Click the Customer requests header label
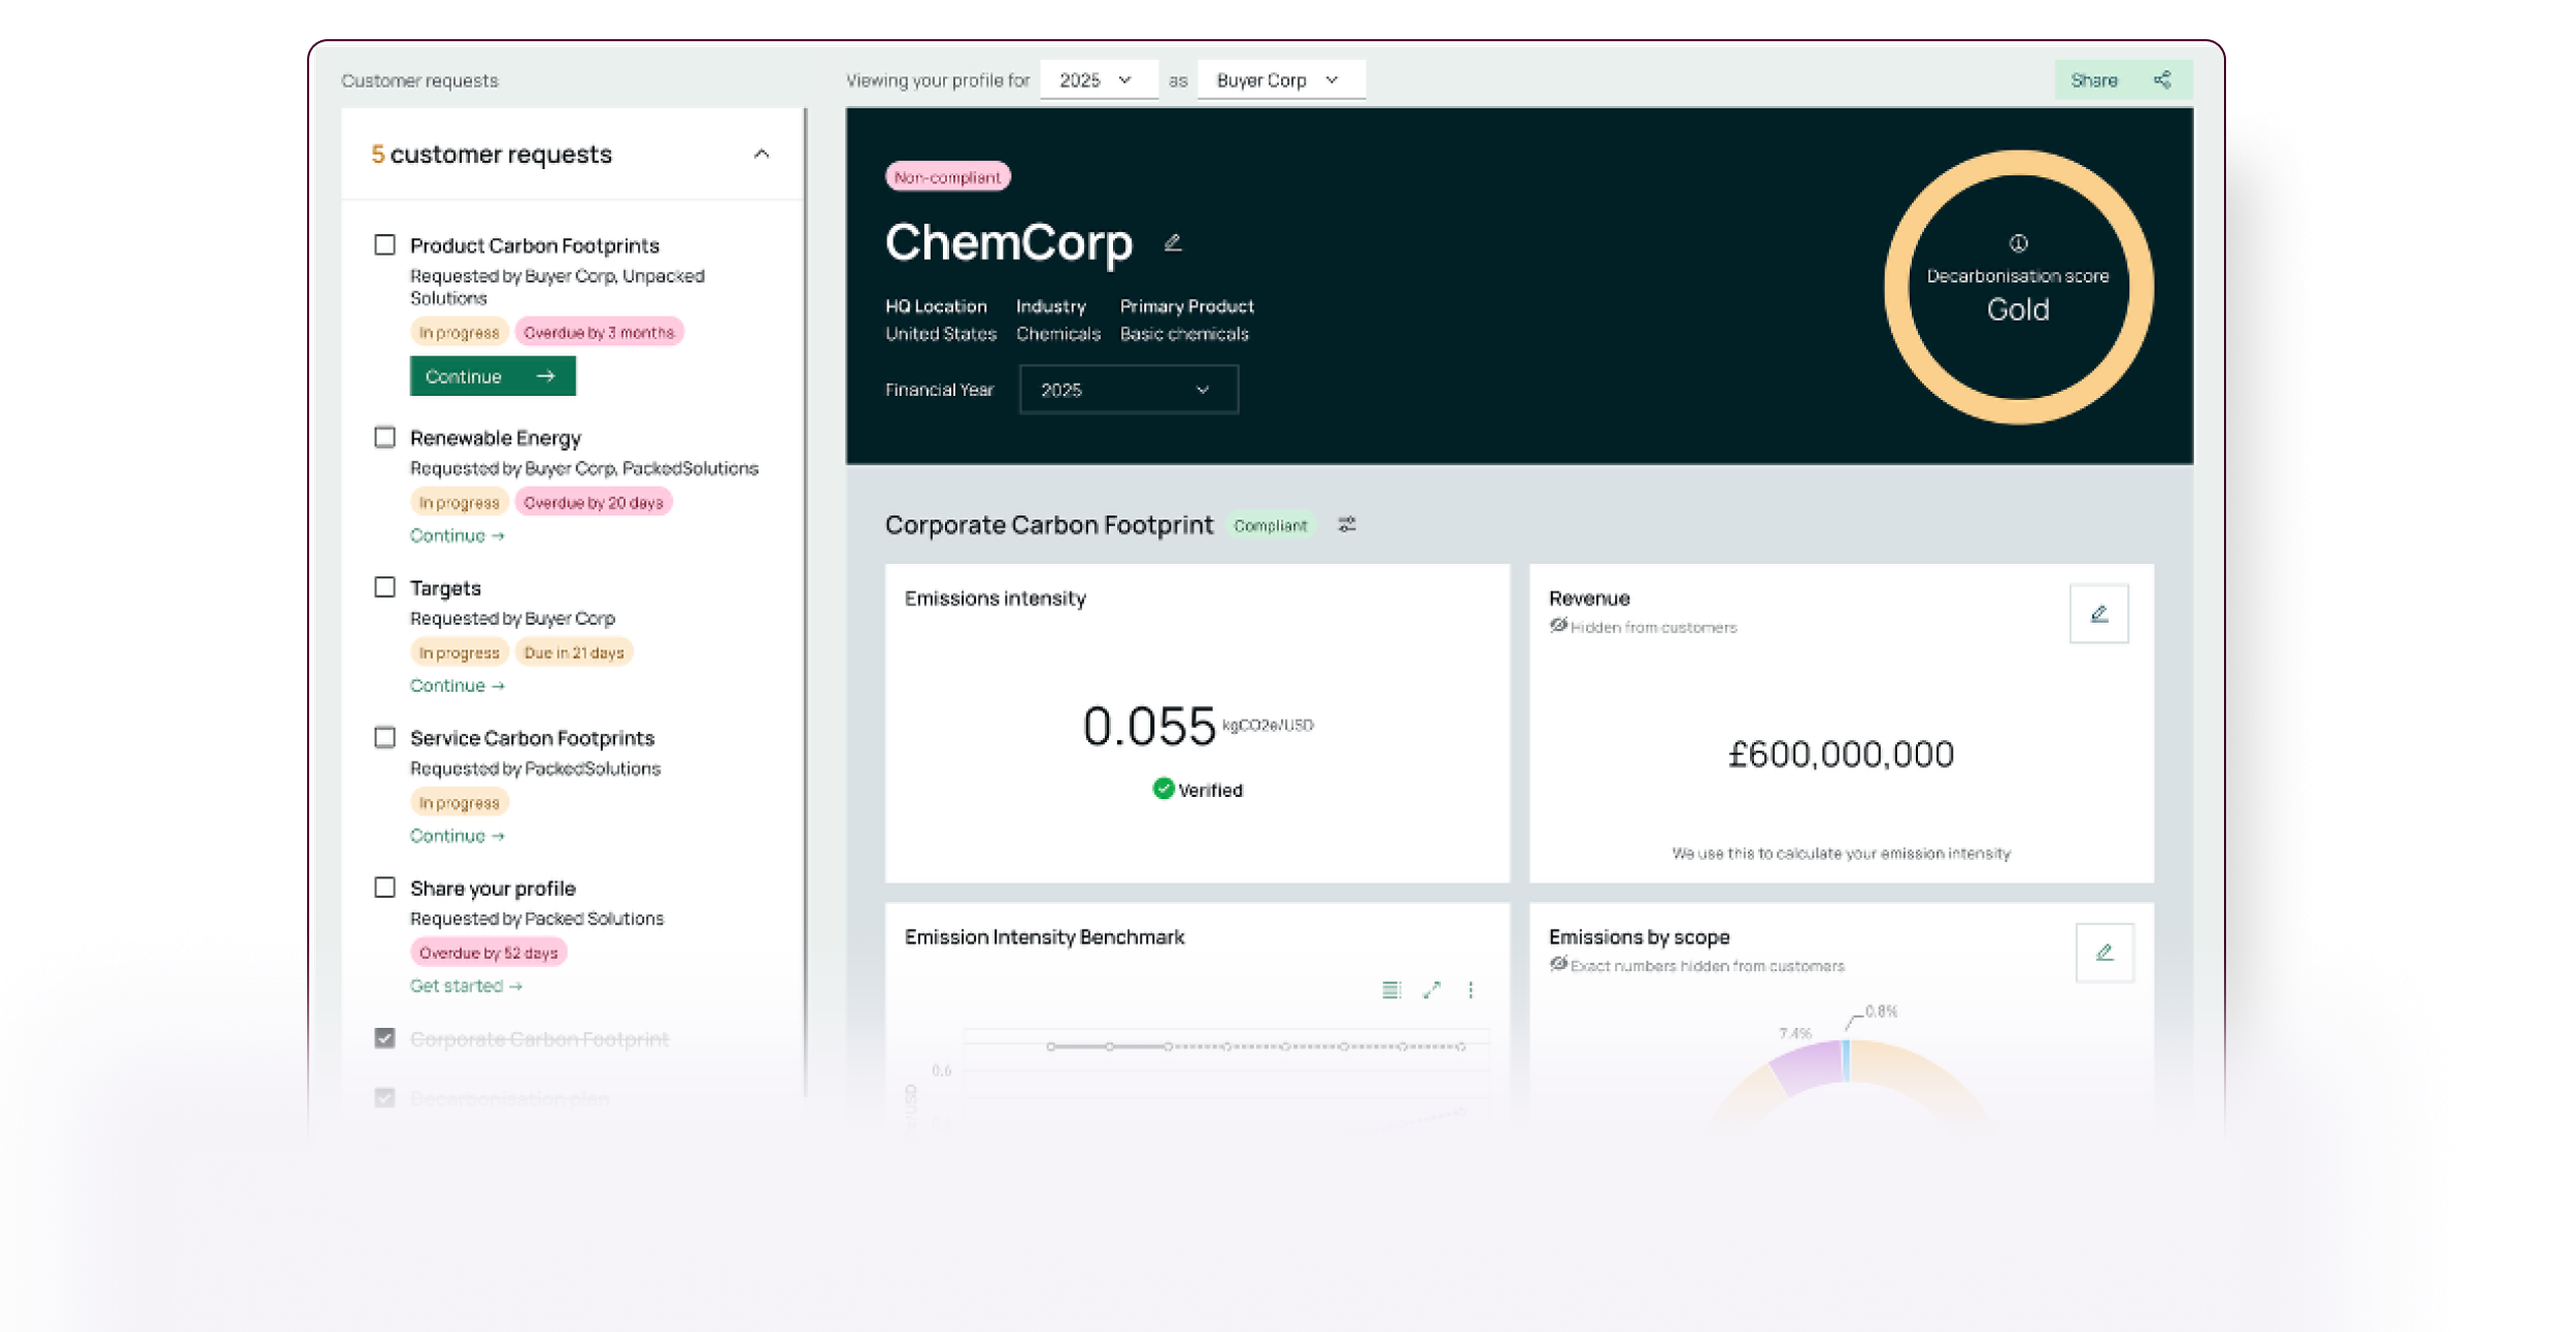 click(420, 80)
